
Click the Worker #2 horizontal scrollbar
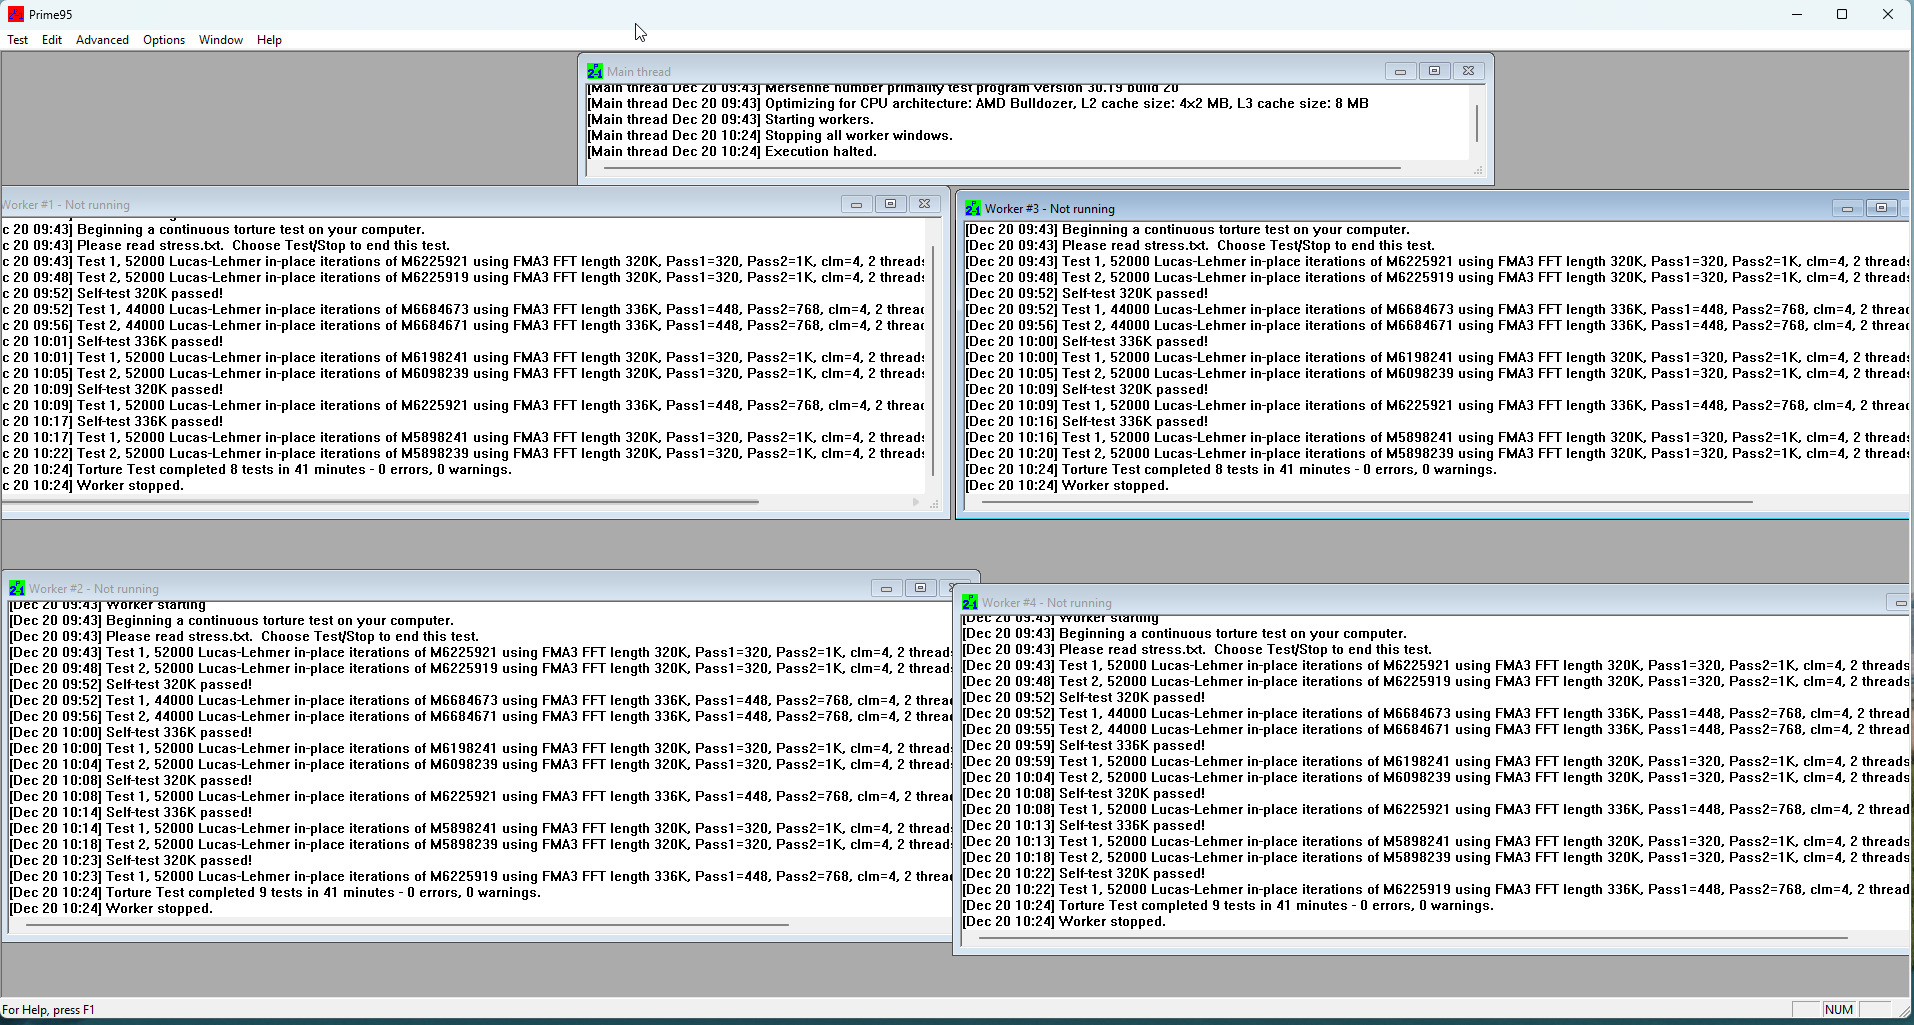408,925
